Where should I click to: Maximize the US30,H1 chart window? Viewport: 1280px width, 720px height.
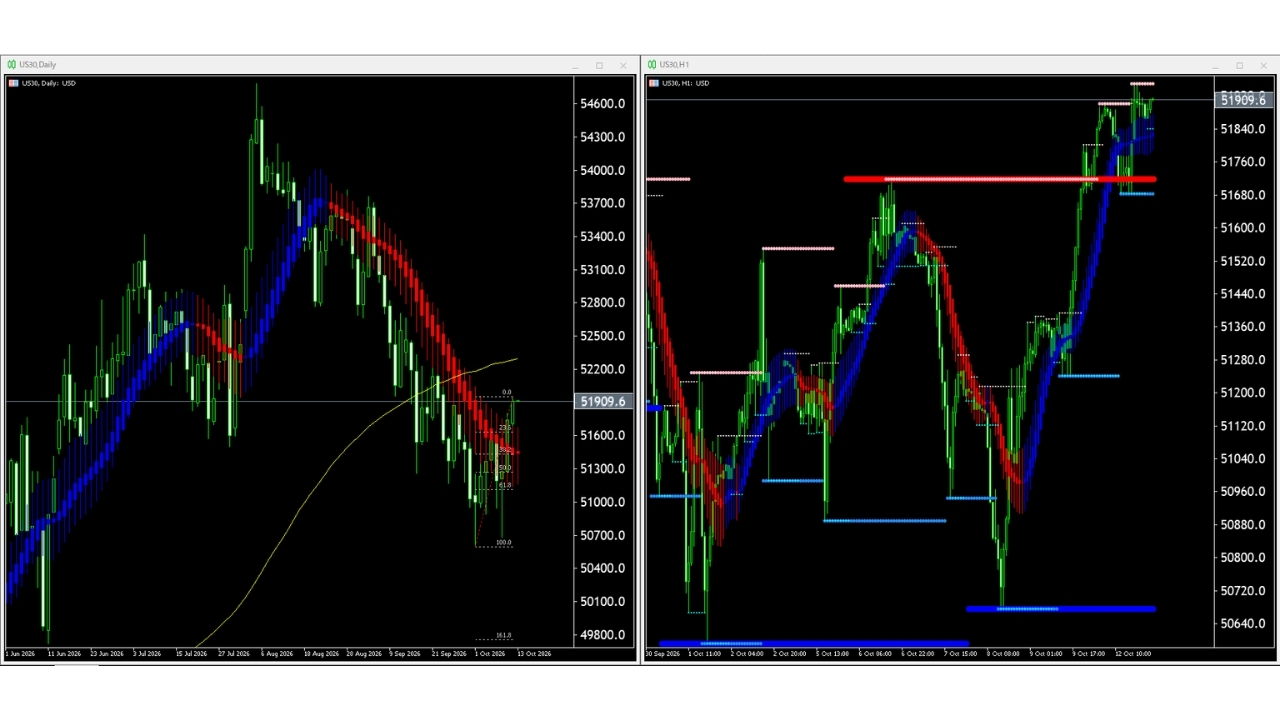tap(1240, 65)
